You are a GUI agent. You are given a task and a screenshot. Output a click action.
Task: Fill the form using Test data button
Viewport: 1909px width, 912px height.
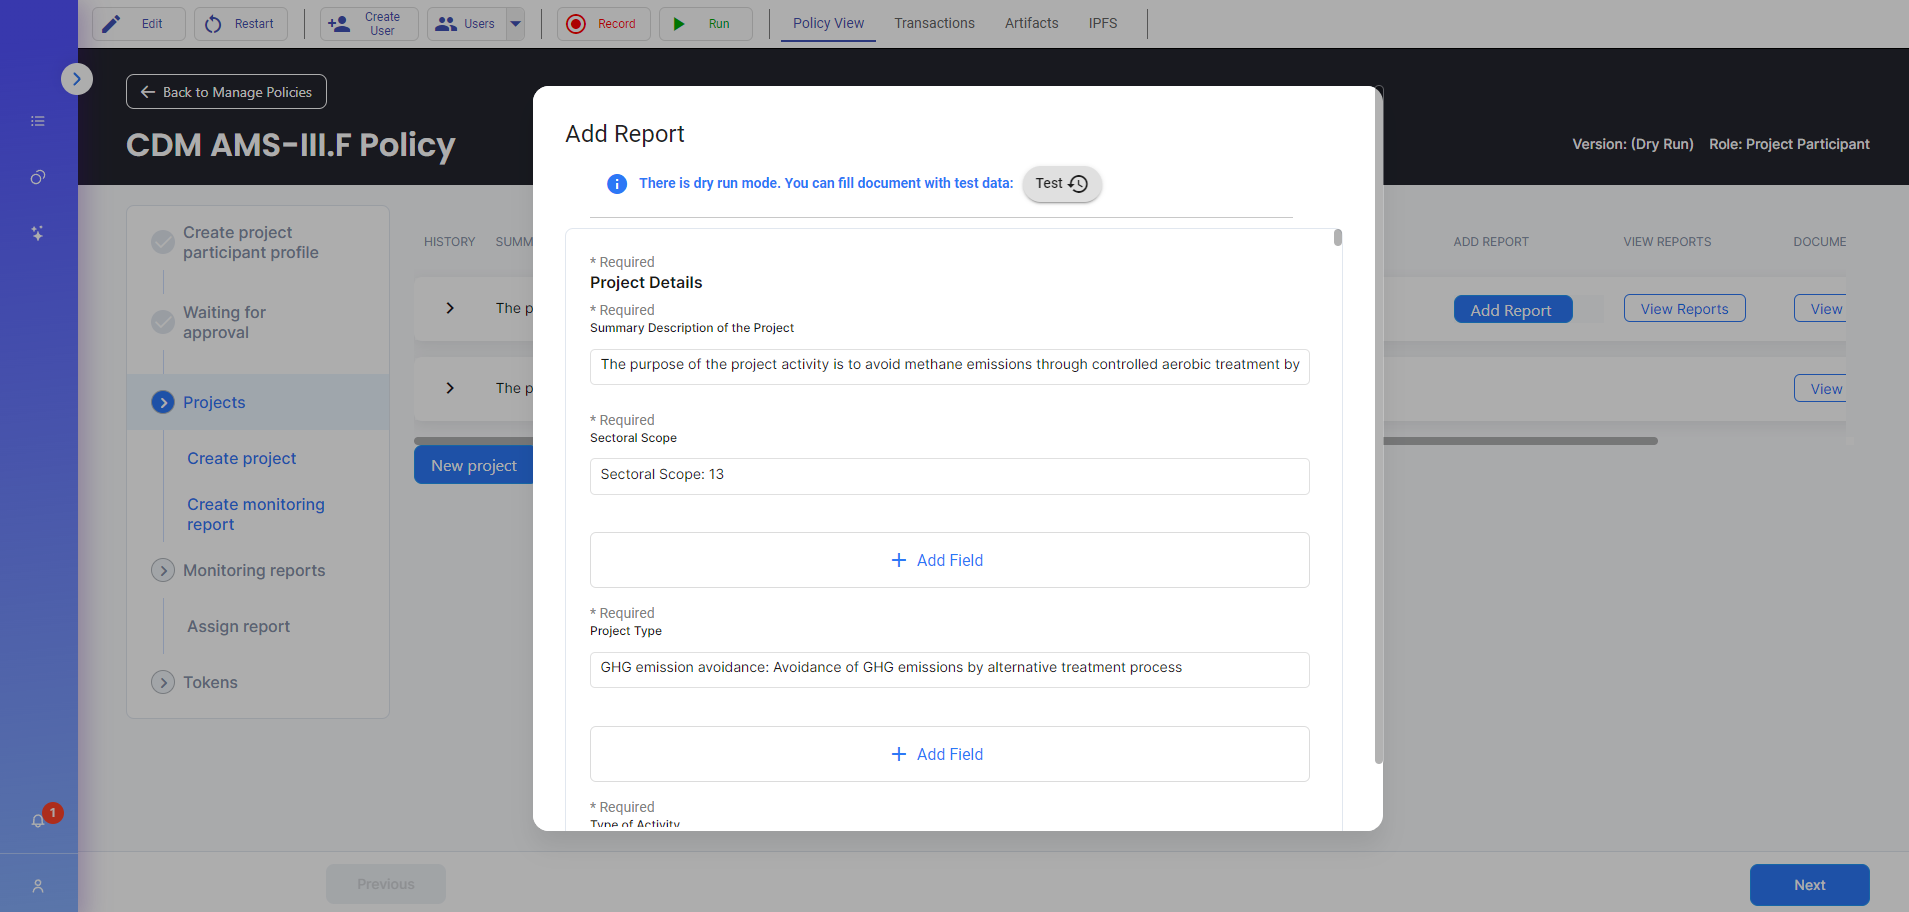(1061, 184)
